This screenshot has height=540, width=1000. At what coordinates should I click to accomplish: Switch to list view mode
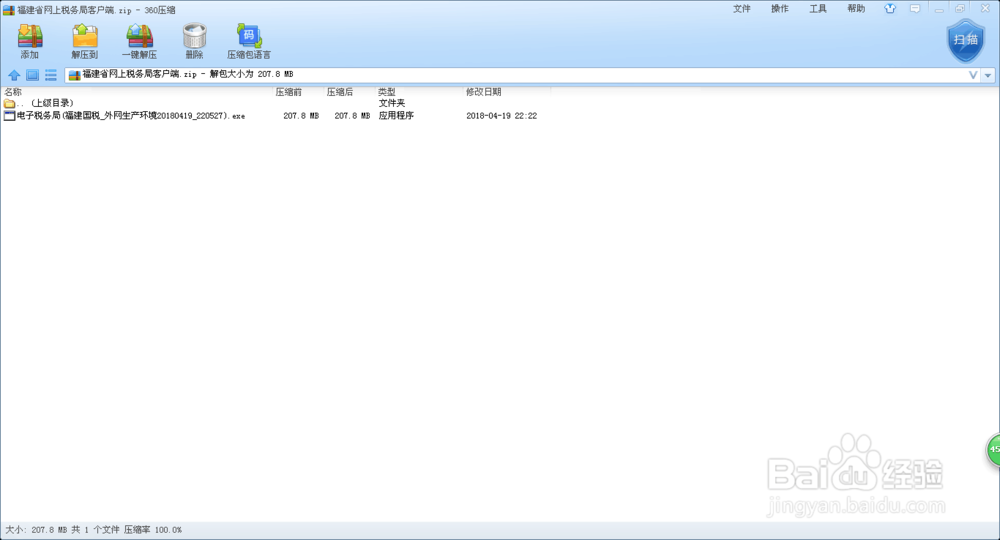51,75
